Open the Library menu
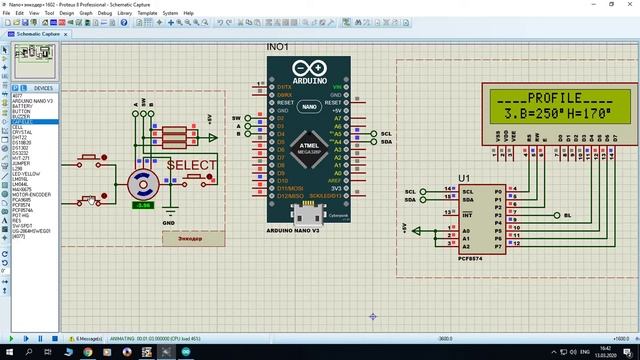640x360 pixels. coord(124,13)
